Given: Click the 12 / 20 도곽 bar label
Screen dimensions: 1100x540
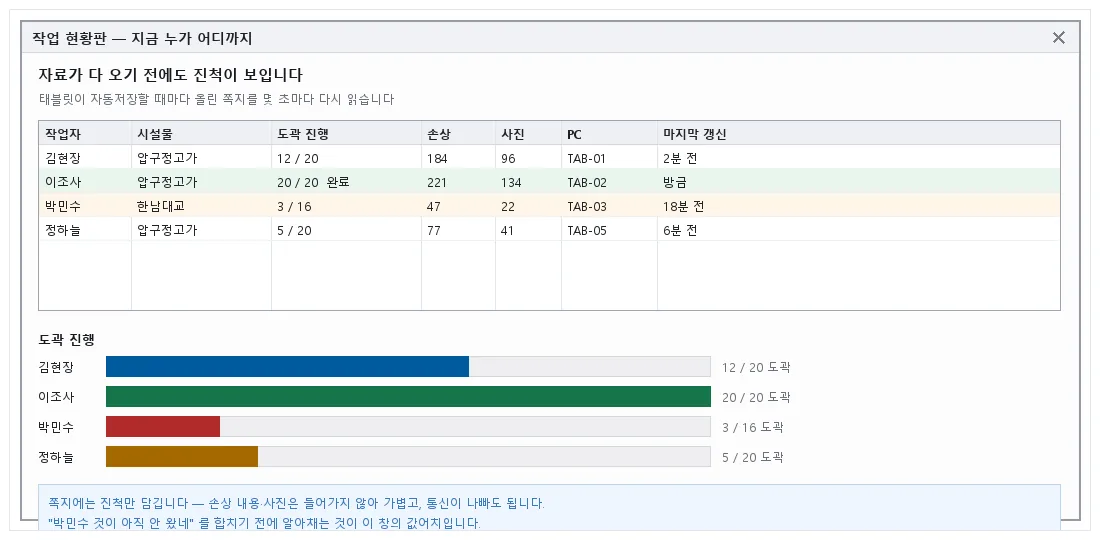Looking at the screenshot, I should pos(756,367).
